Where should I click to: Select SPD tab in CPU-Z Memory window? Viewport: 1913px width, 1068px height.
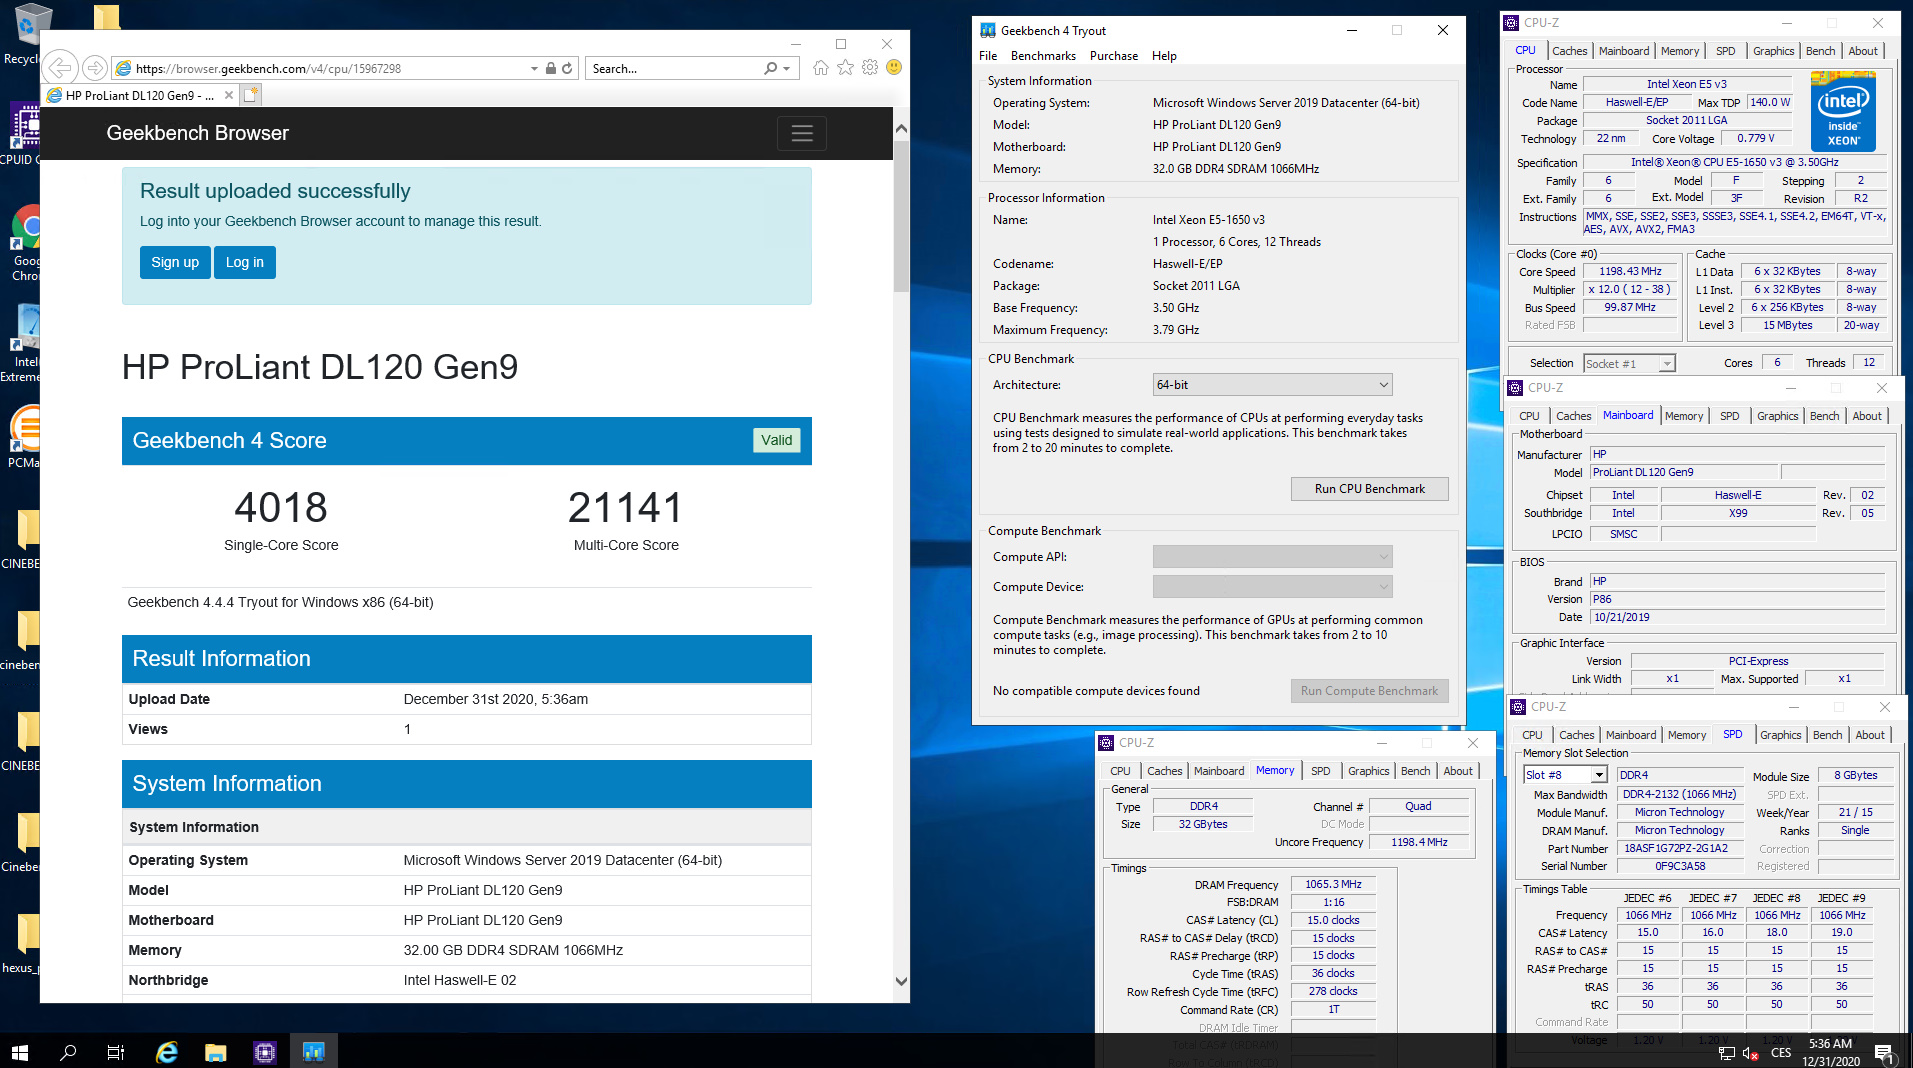pos(1320,771)
